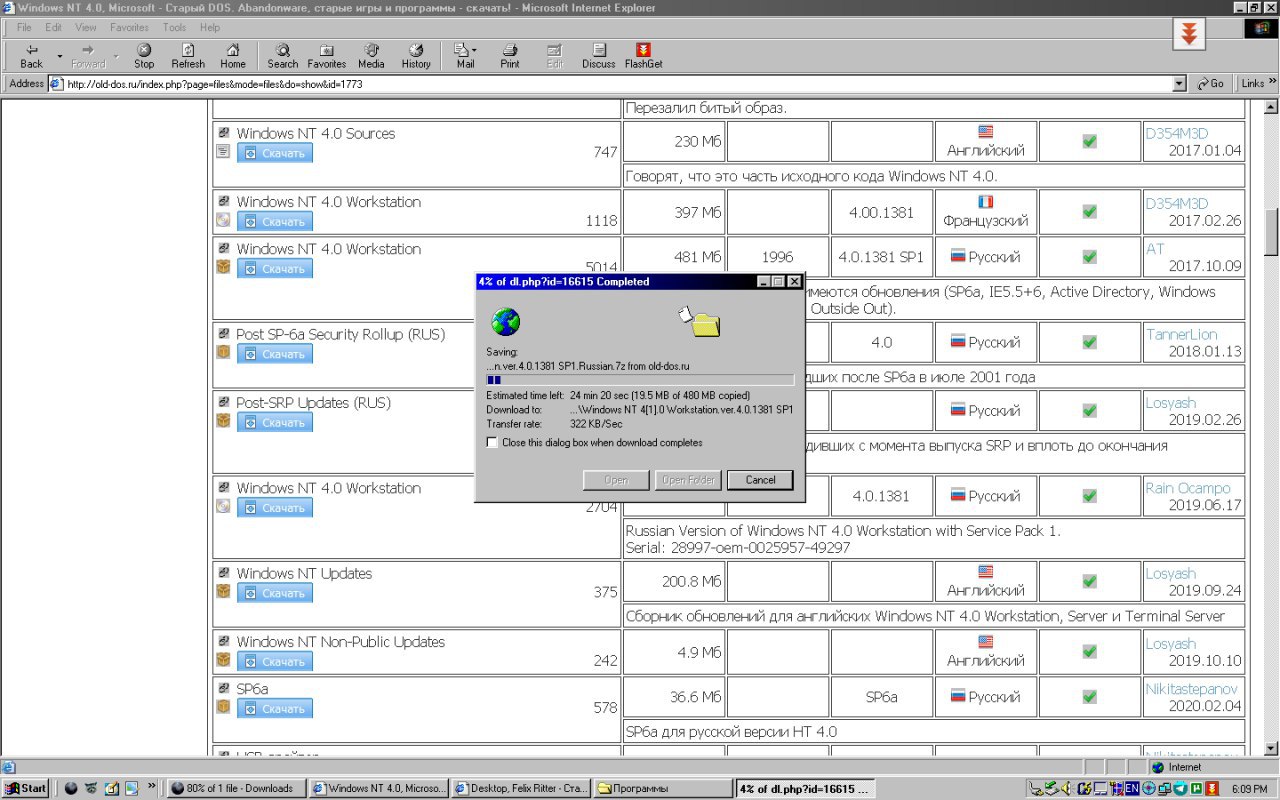Open uploader link TannerLion
Image resolution: width=1280 pixels, height=800 pixels.
[x=1179, y=334]
